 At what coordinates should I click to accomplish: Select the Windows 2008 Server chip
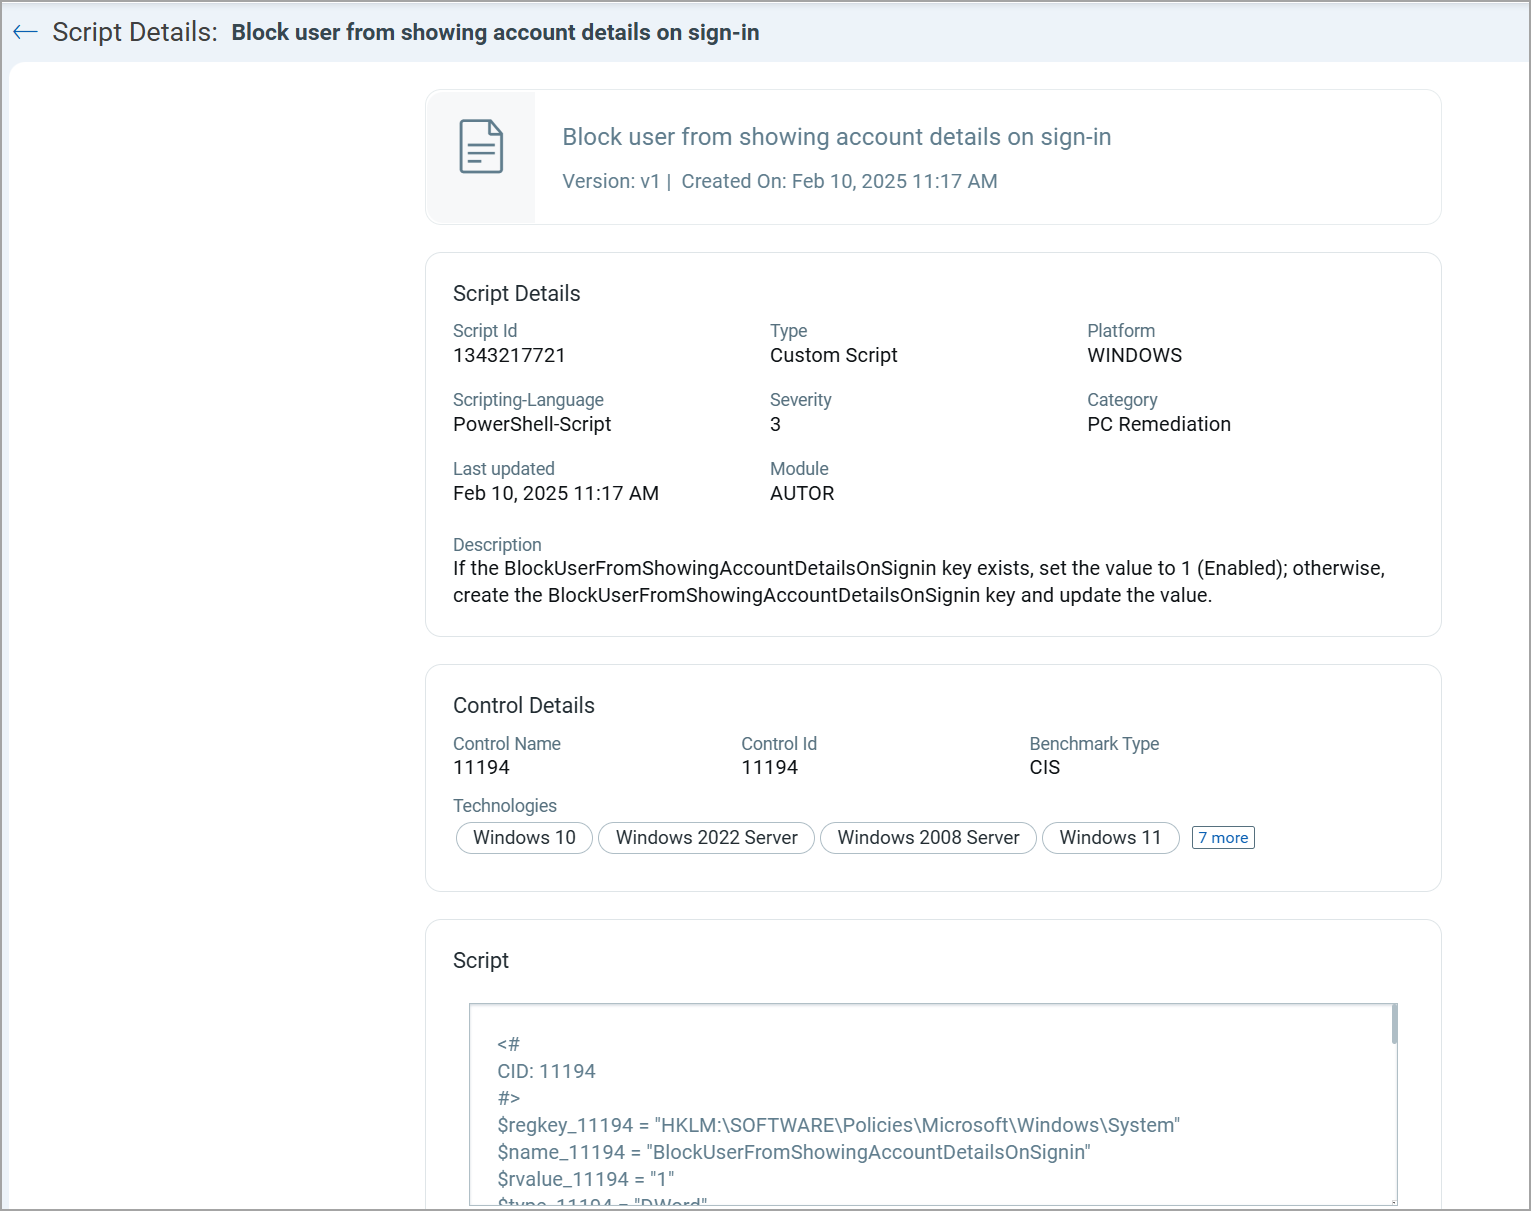928,837
